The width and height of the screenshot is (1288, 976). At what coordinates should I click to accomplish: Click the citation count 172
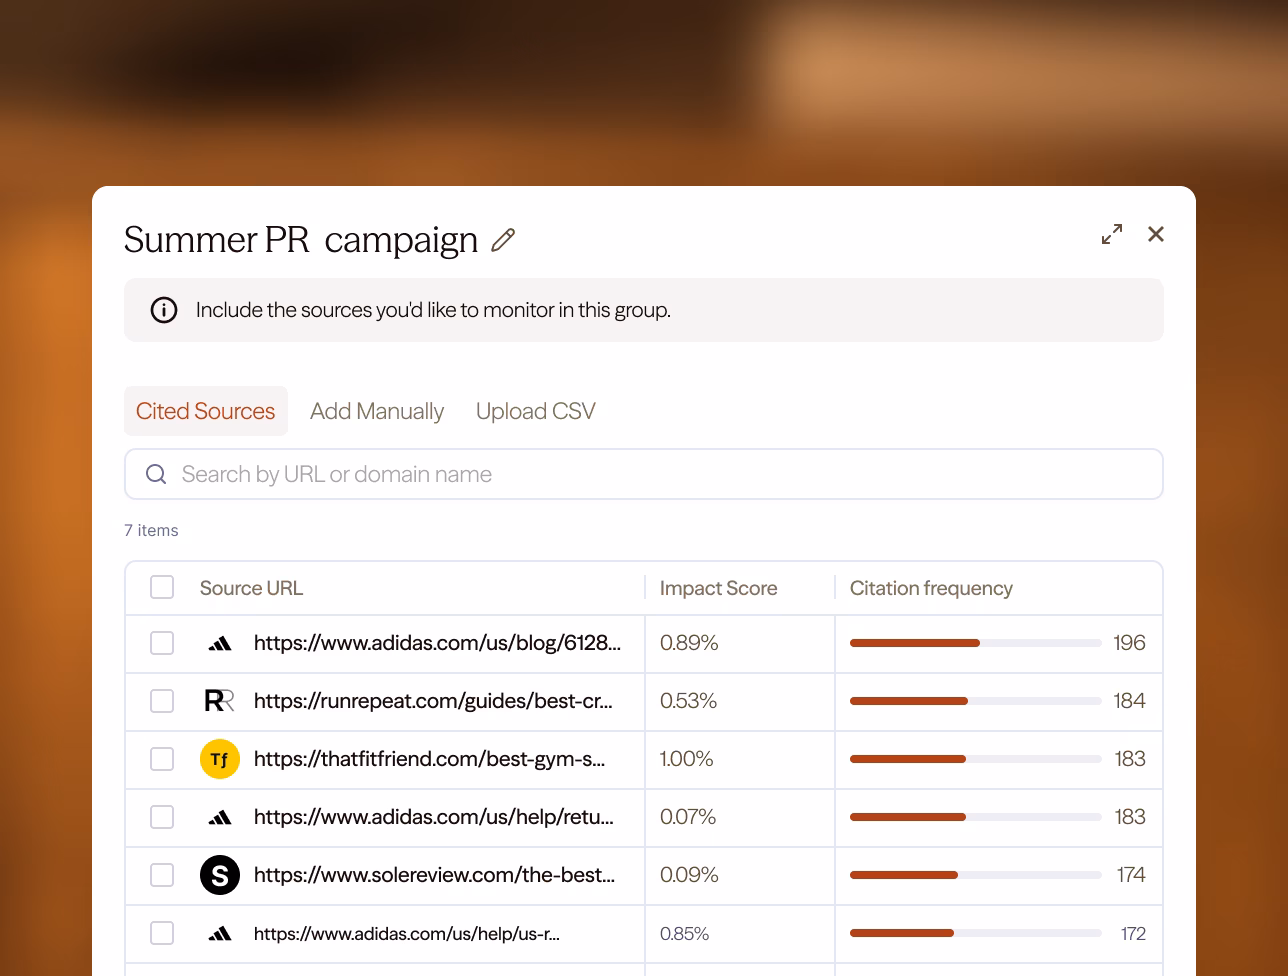click(x=1133, y=933)
